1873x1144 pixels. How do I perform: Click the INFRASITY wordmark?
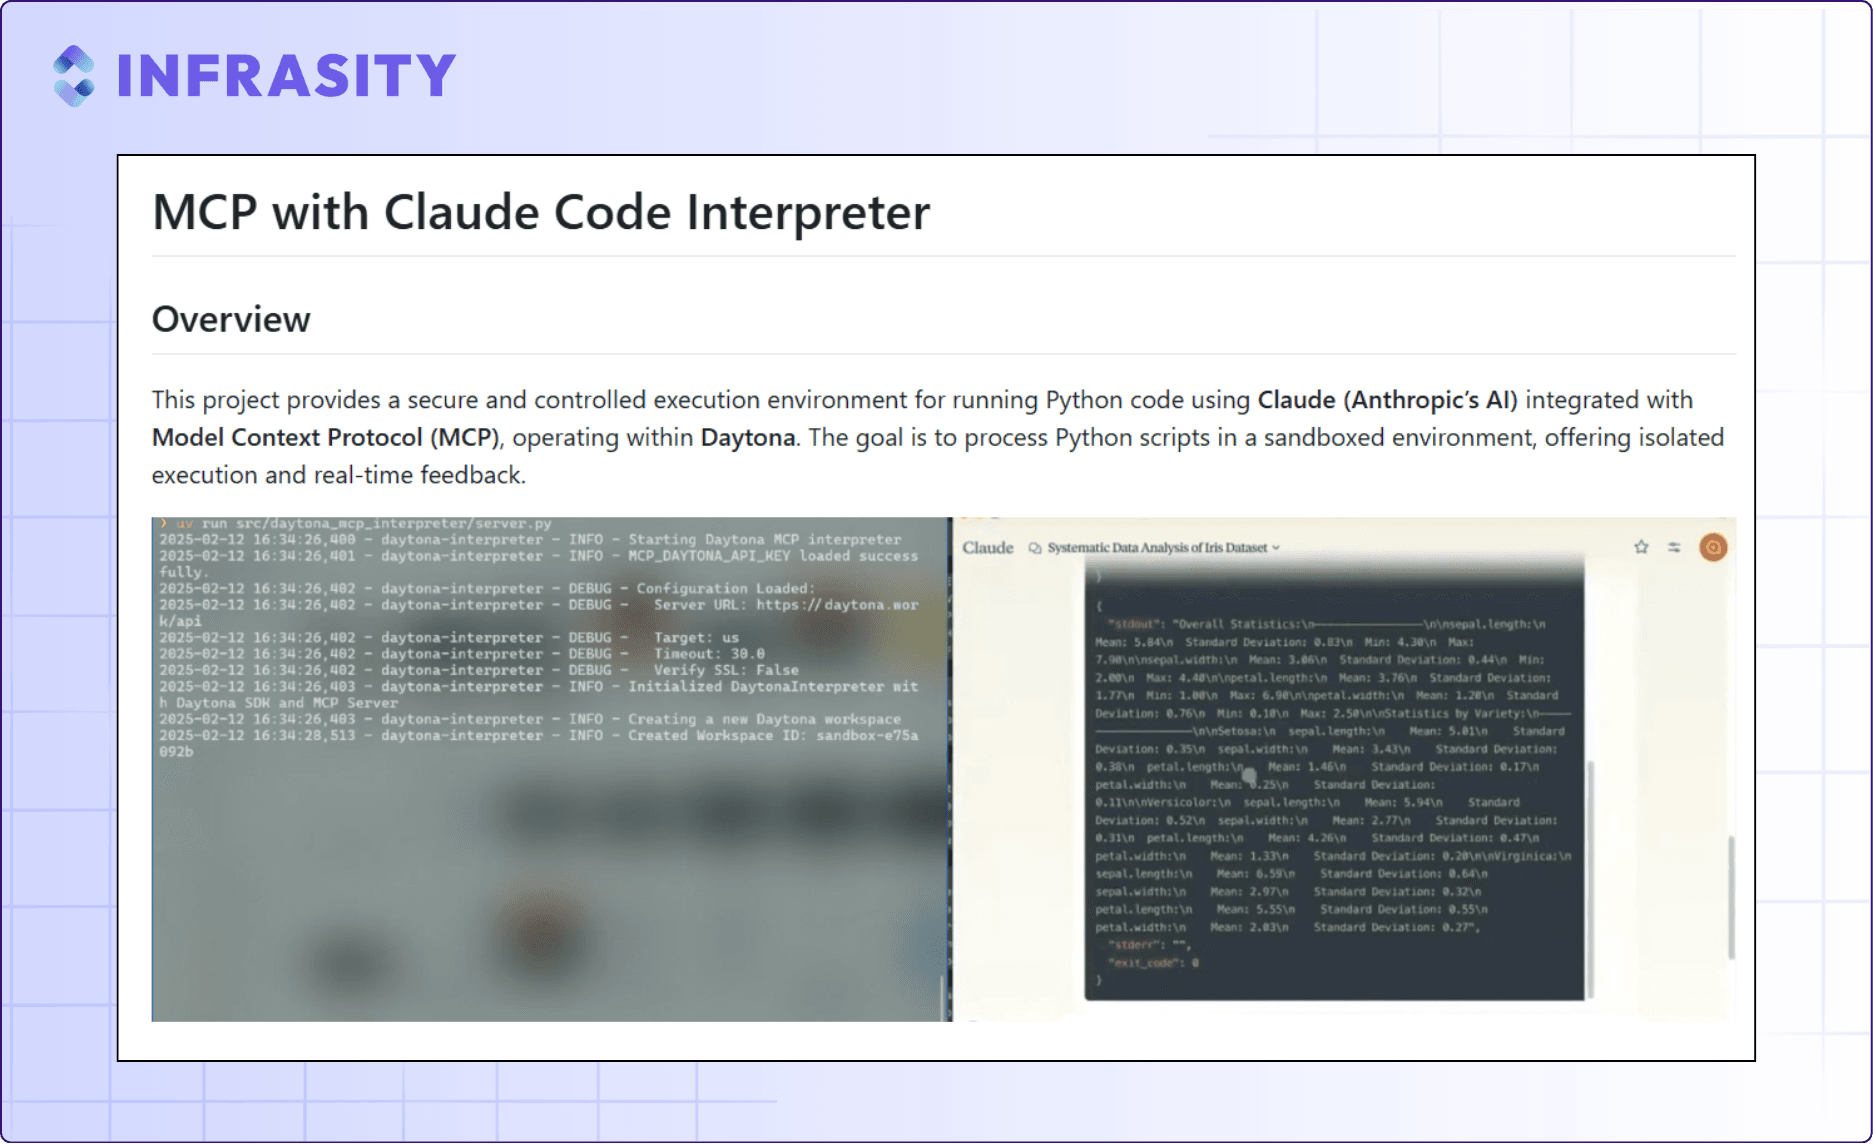click(286, 76)
